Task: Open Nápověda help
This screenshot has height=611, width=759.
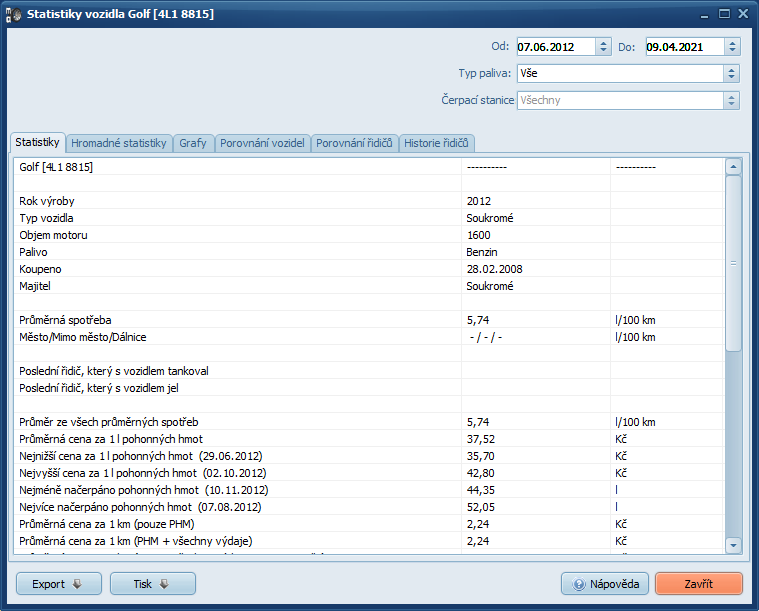Action: (605, 584)
